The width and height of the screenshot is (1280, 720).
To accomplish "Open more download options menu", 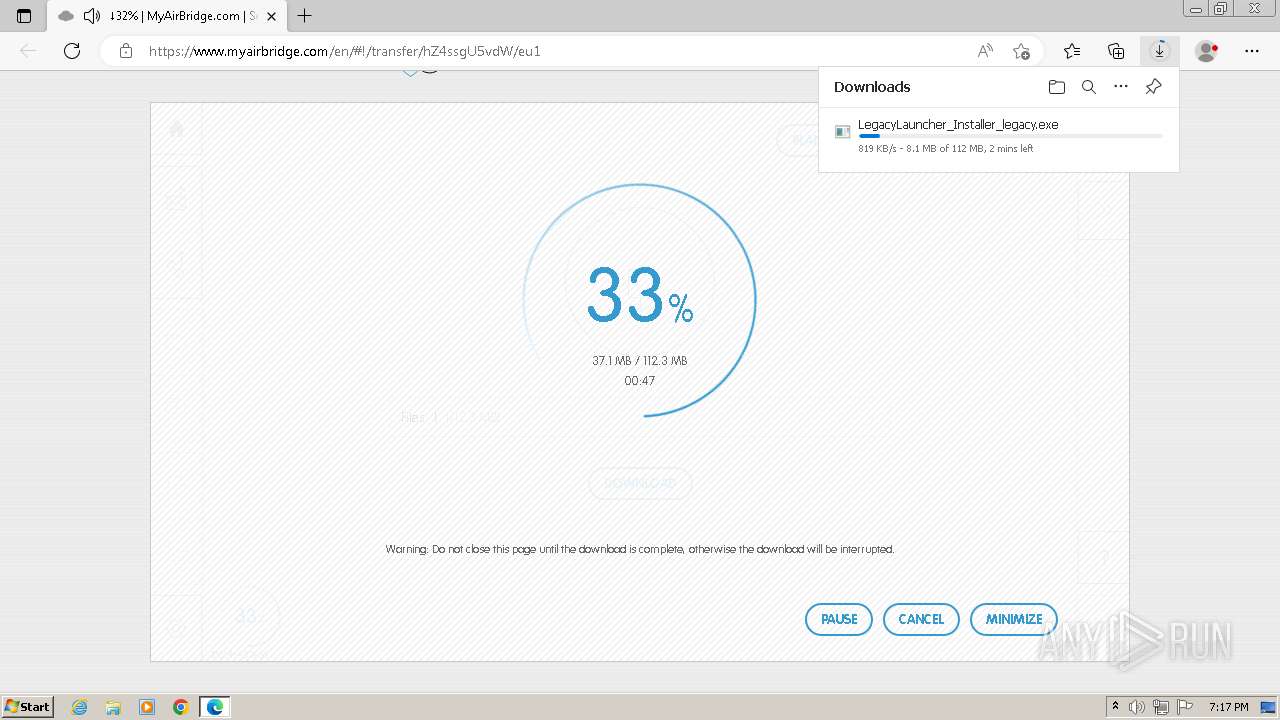I will point(1121,87).
